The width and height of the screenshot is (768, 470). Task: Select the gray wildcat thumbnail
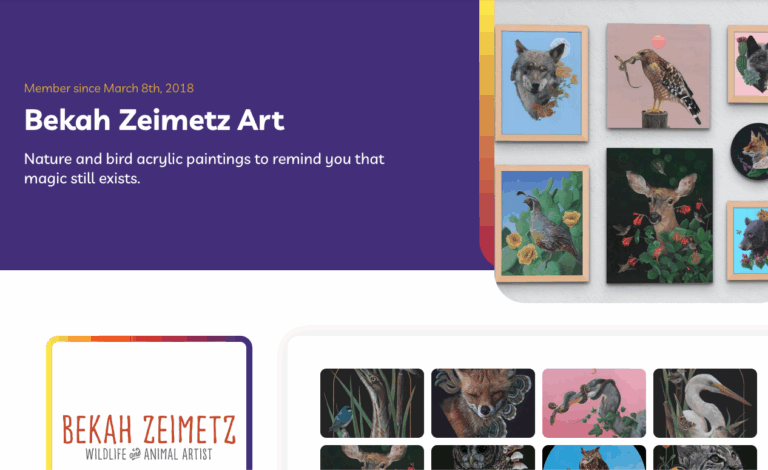tap(705, 457)
